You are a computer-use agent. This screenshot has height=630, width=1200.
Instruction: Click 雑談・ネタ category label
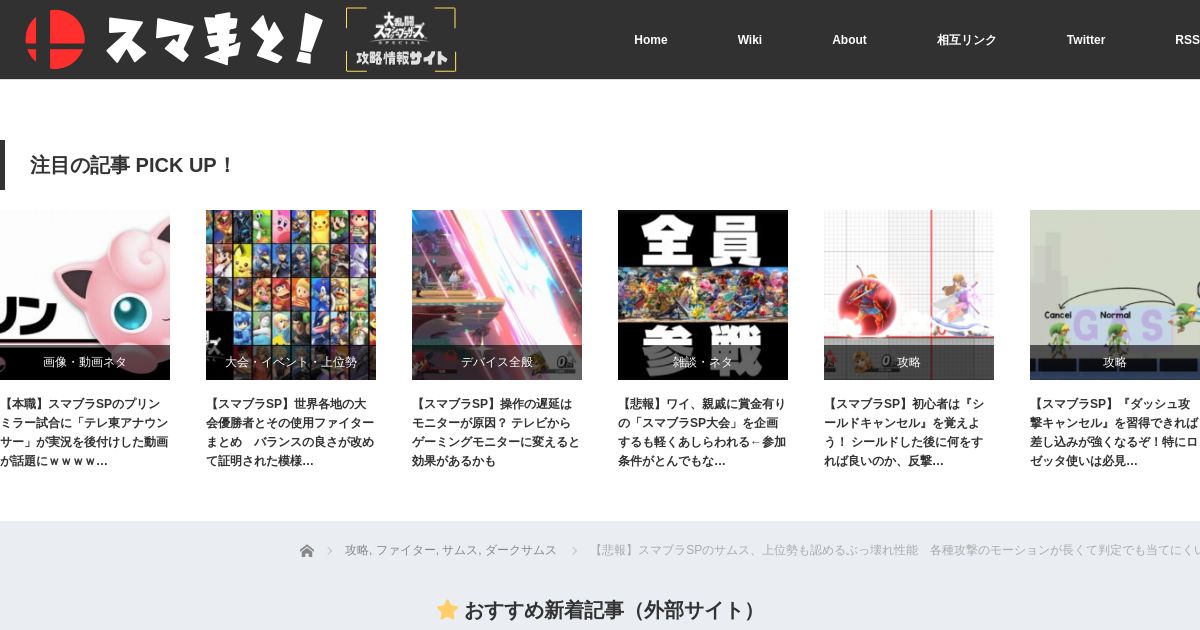point(703,362)
